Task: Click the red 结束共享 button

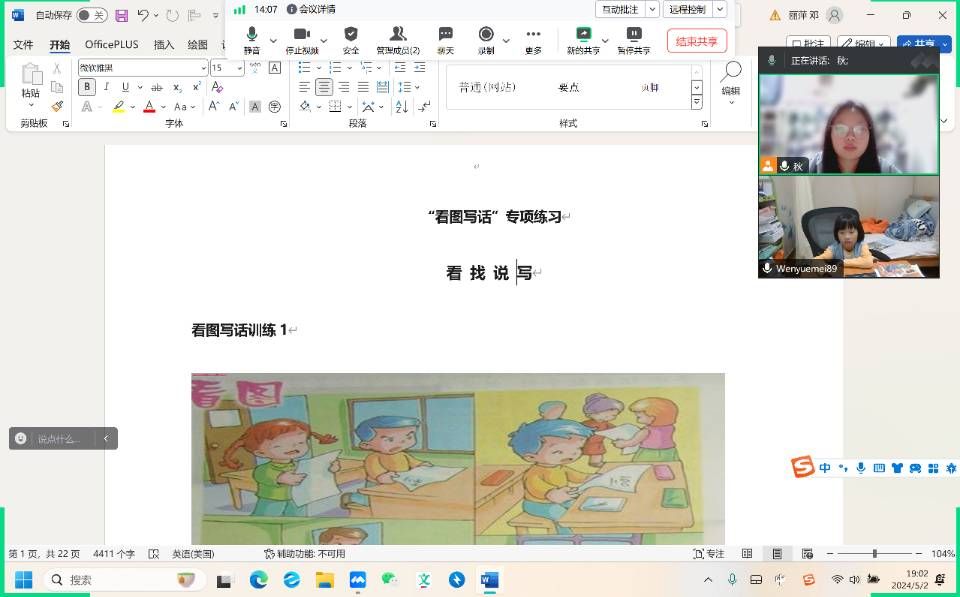Action: (x=696, y=41)
